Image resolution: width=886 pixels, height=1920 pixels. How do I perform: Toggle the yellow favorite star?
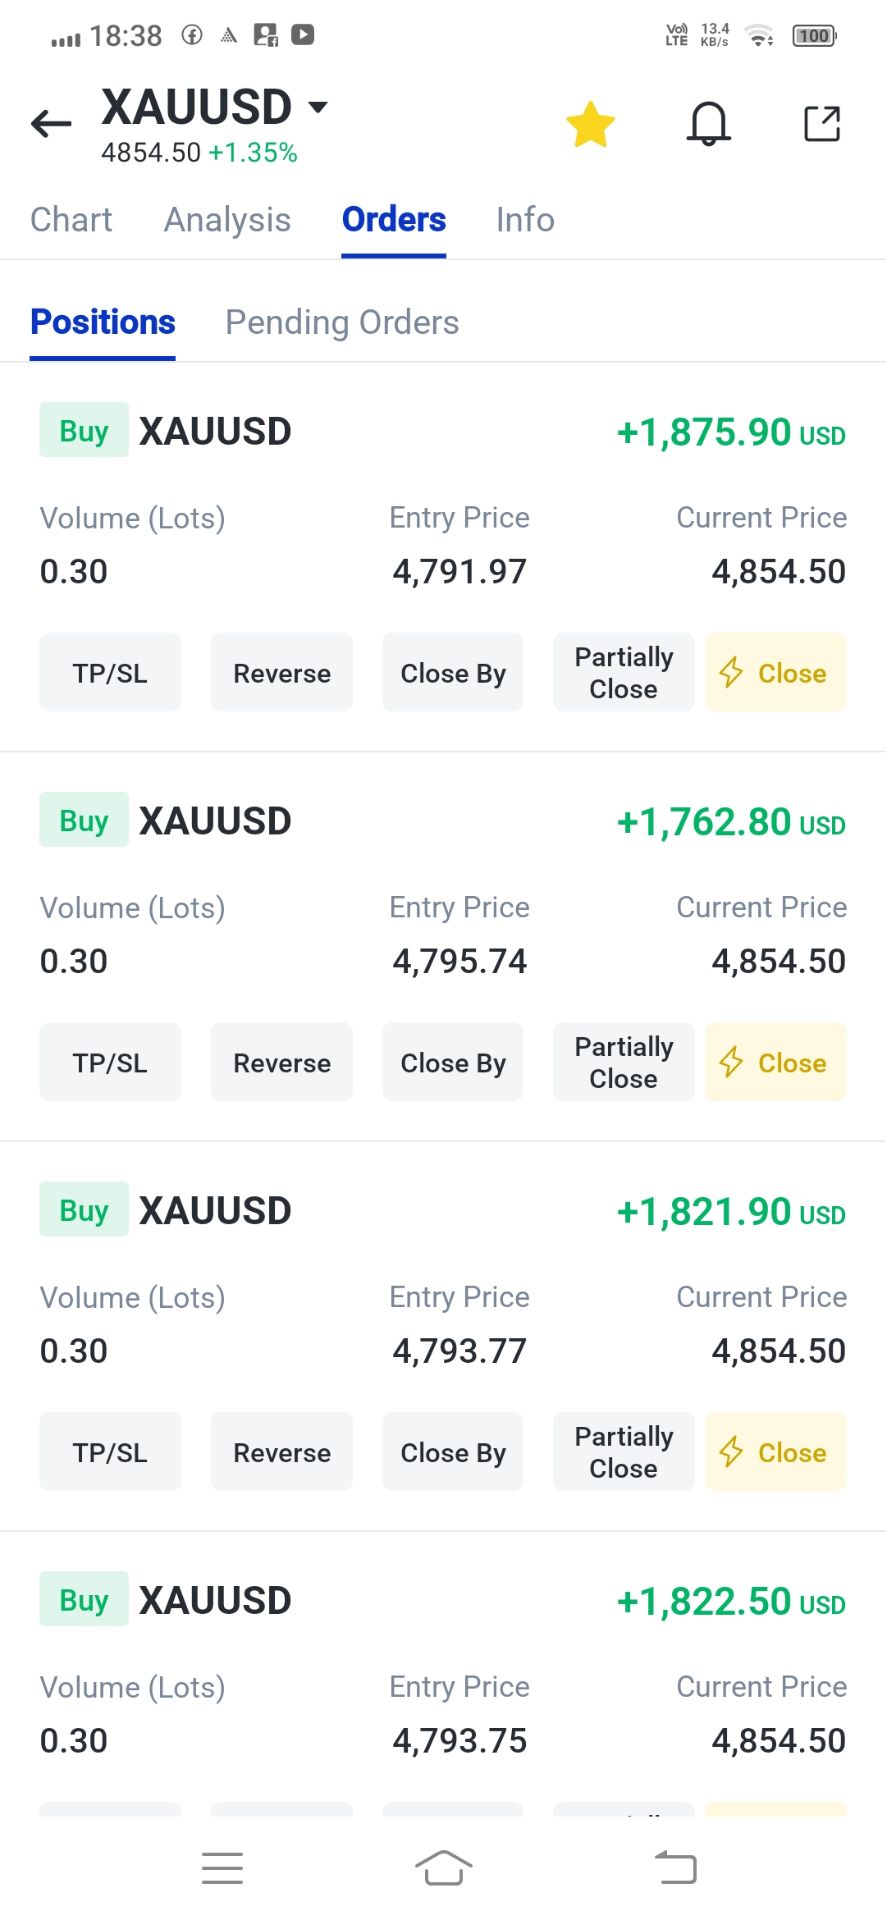click(590, 125)
